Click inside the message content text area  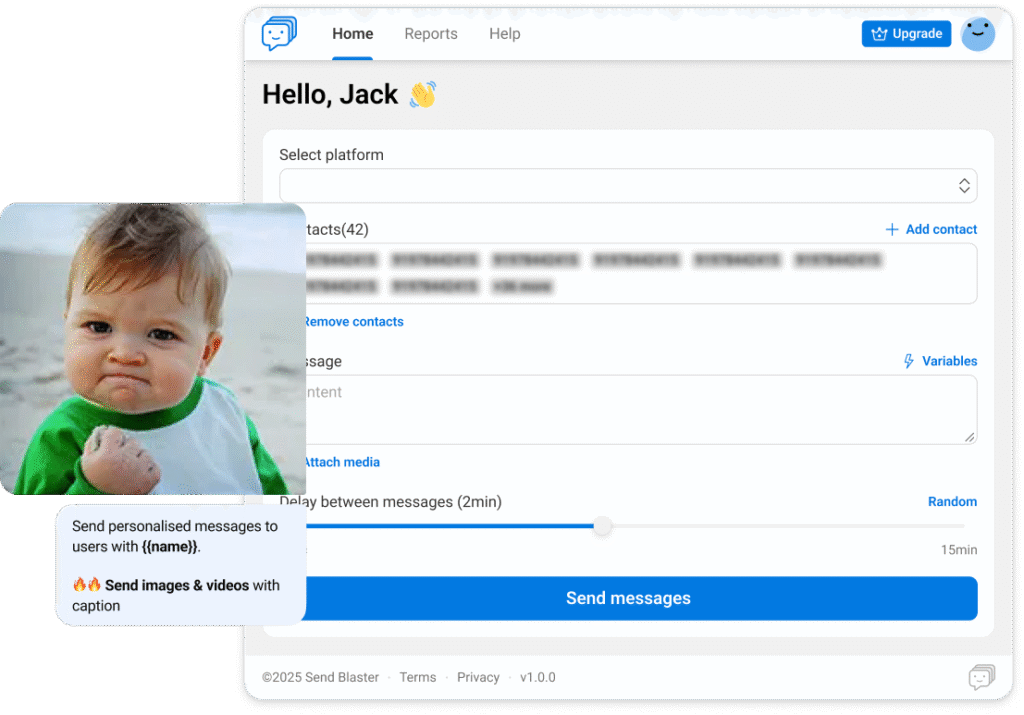pos(640,410)
